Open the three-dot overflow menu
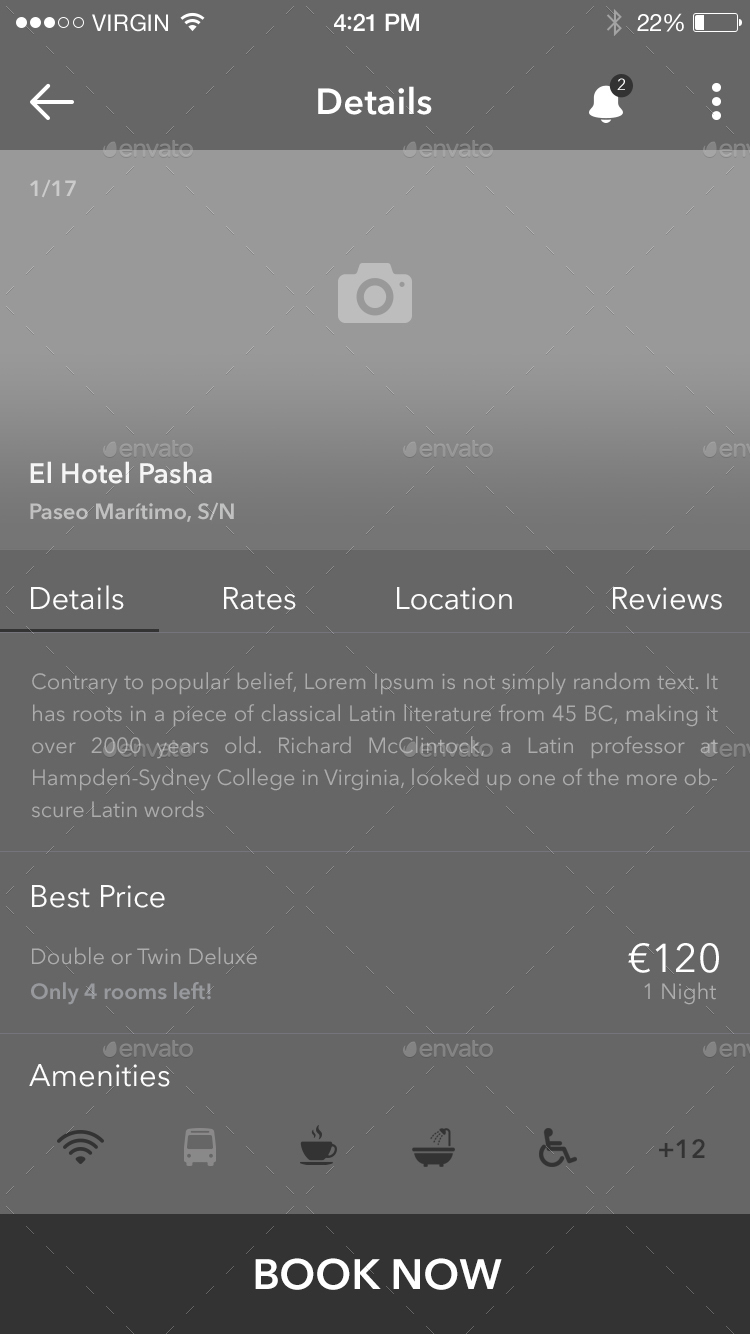This screenshot has width=750, height=1334. (716, 101)
